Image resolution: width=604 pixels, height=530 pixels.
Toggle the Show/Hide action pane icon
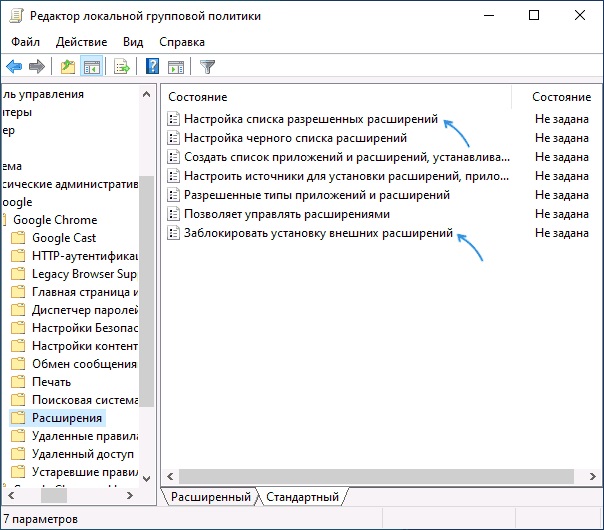pos(176,67)
